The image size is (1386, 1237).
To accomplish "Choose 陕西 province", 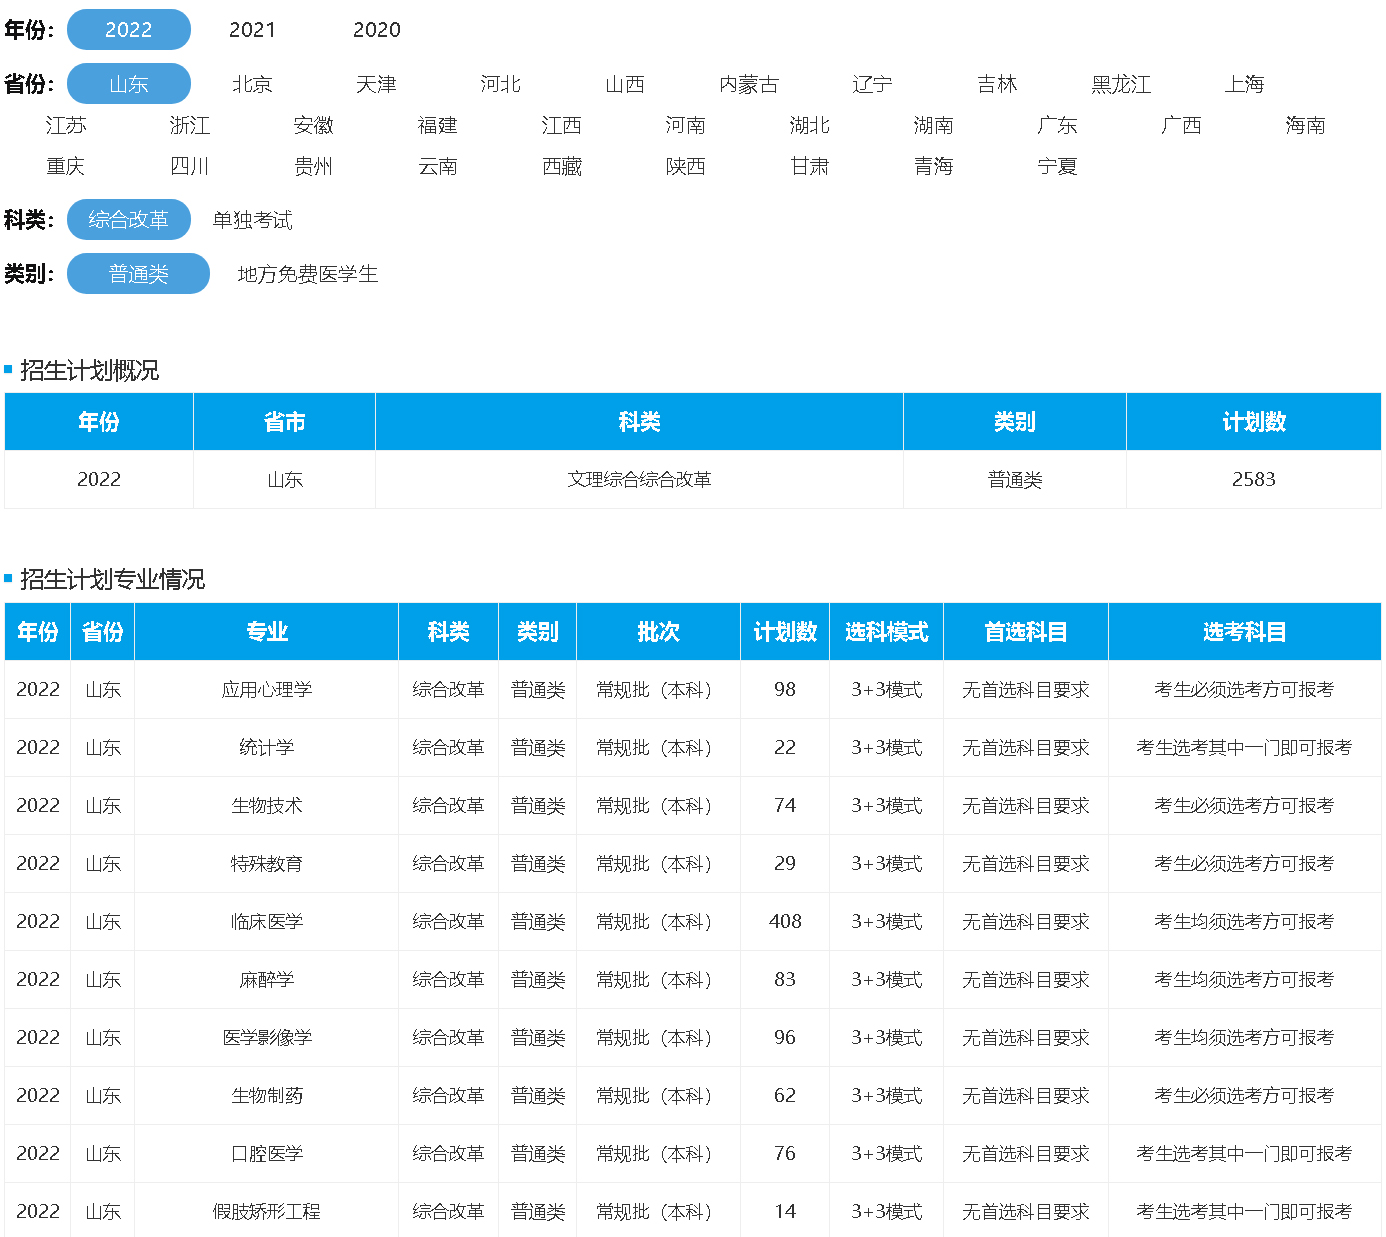I will [686, 166].
